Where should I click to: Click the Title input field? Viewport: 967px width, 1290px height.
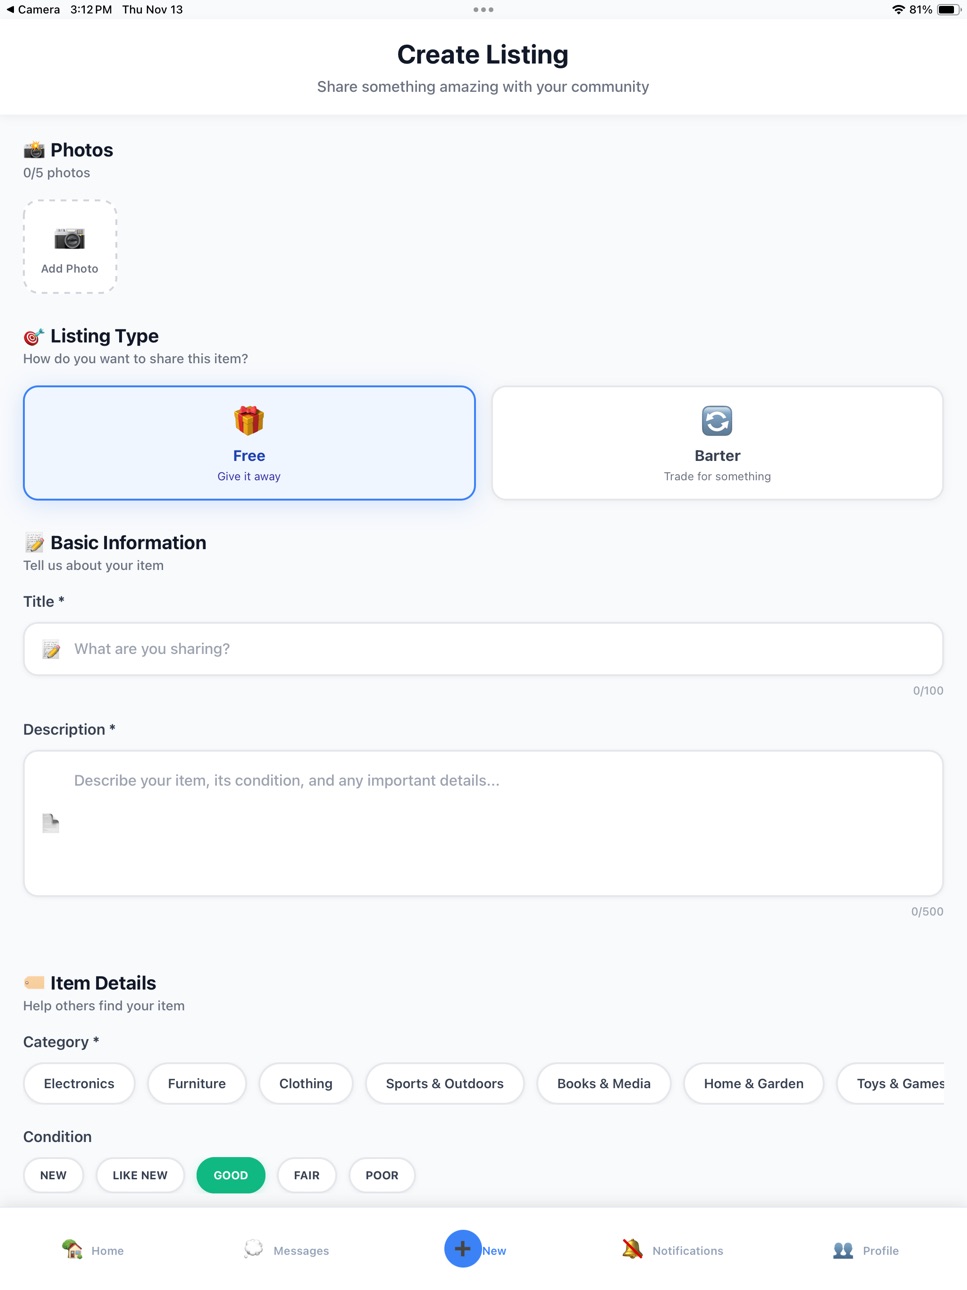(x=483, y=649)
